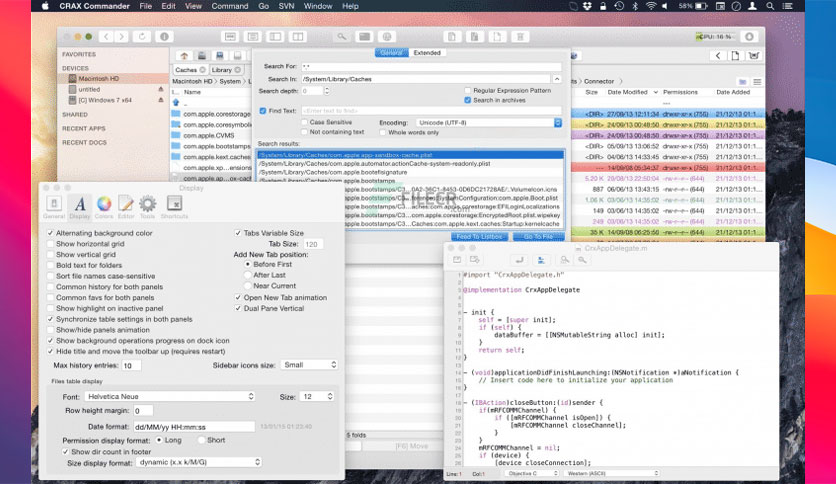Open the font Size combo box

tap(317, 397)
